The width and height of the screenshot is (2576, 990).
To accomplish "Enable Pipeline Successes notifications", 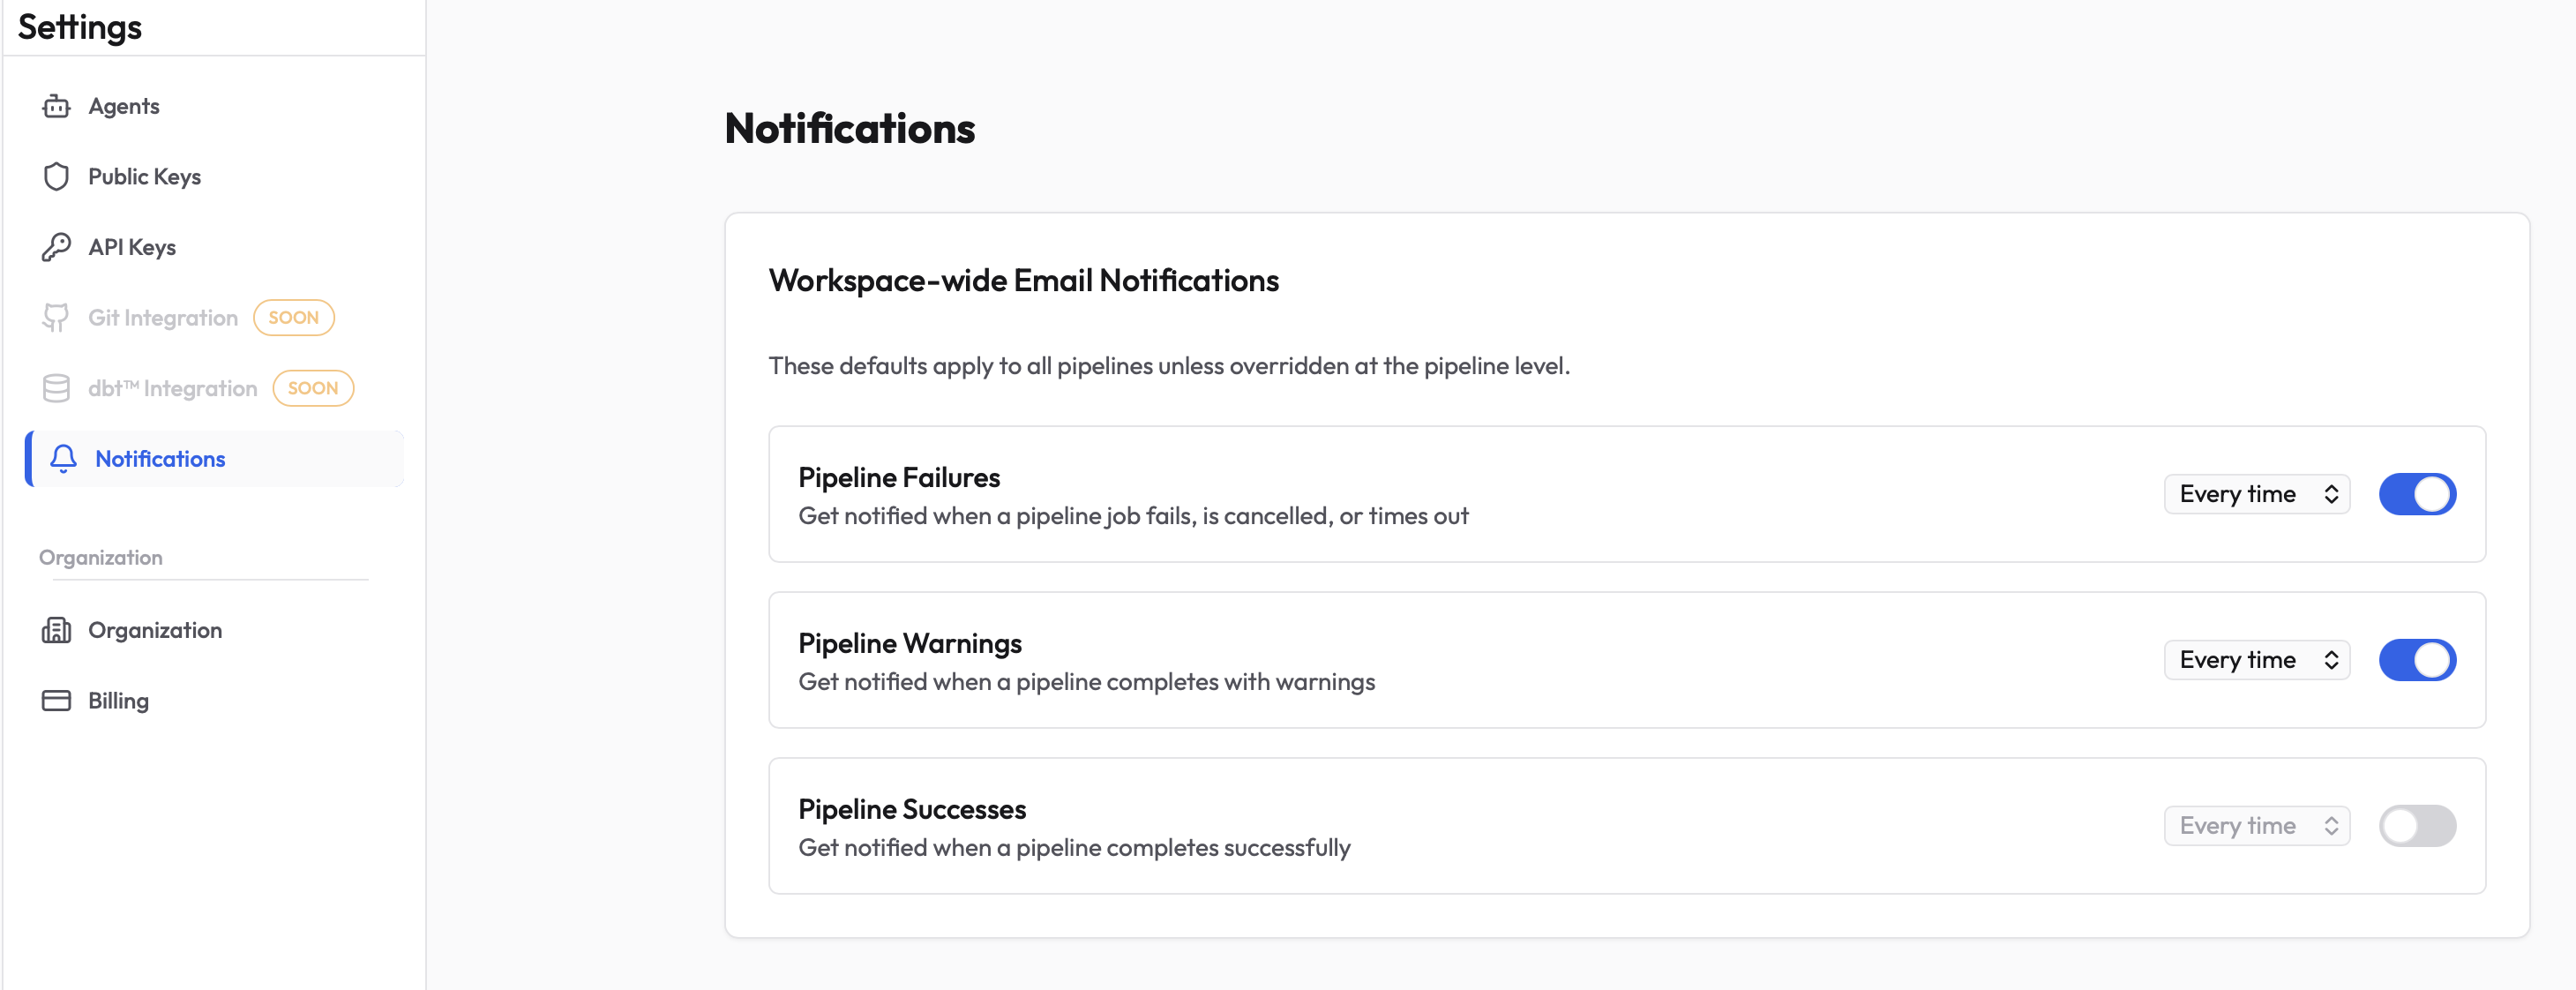I will click(x=2417, y=825).
